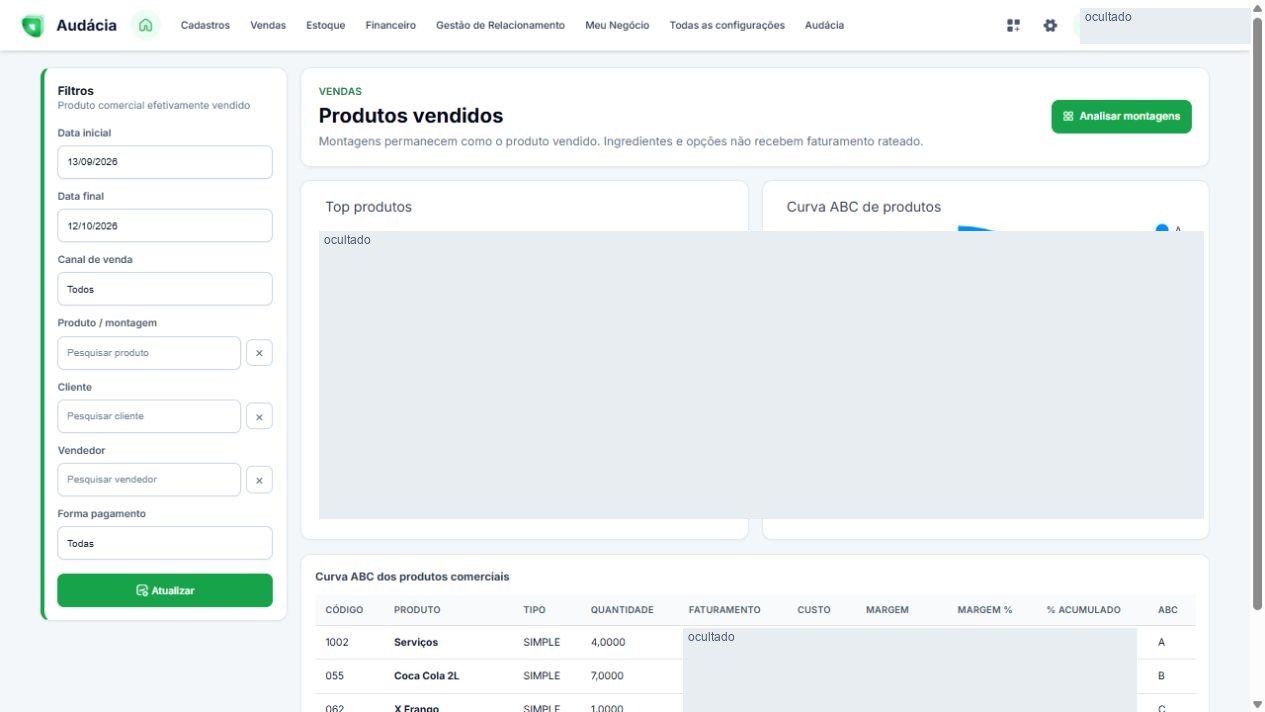1265x712 pixels.
Task: Click the Data final date field
Action: click(165, 226)
